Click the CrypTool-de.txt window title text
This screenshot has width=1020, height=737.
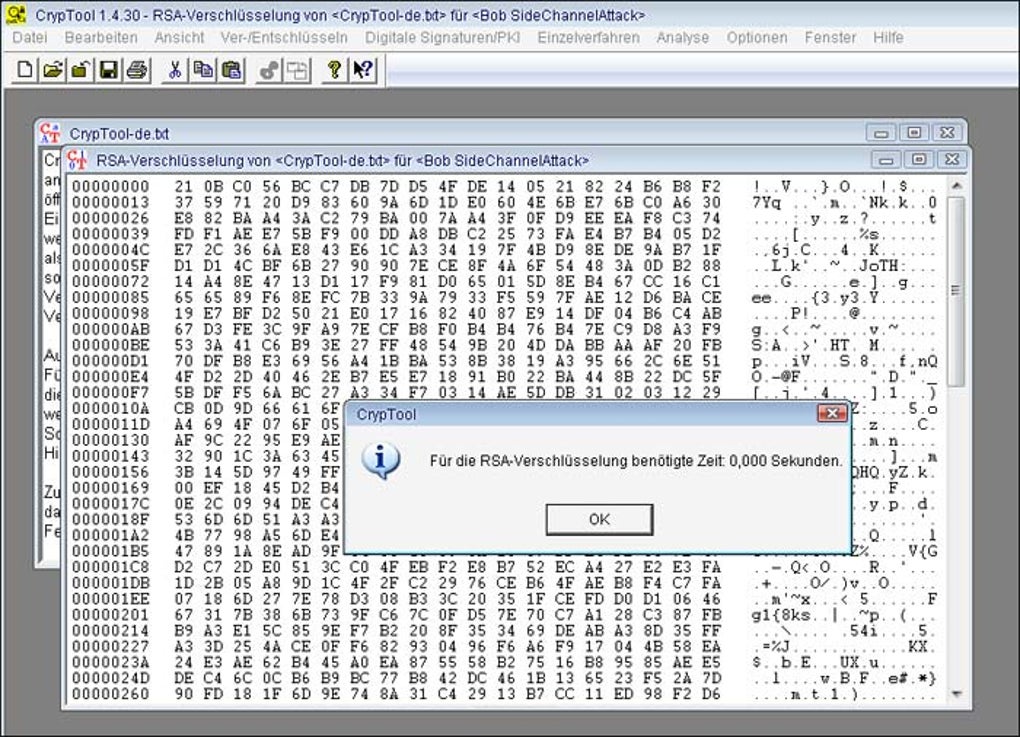119,133
